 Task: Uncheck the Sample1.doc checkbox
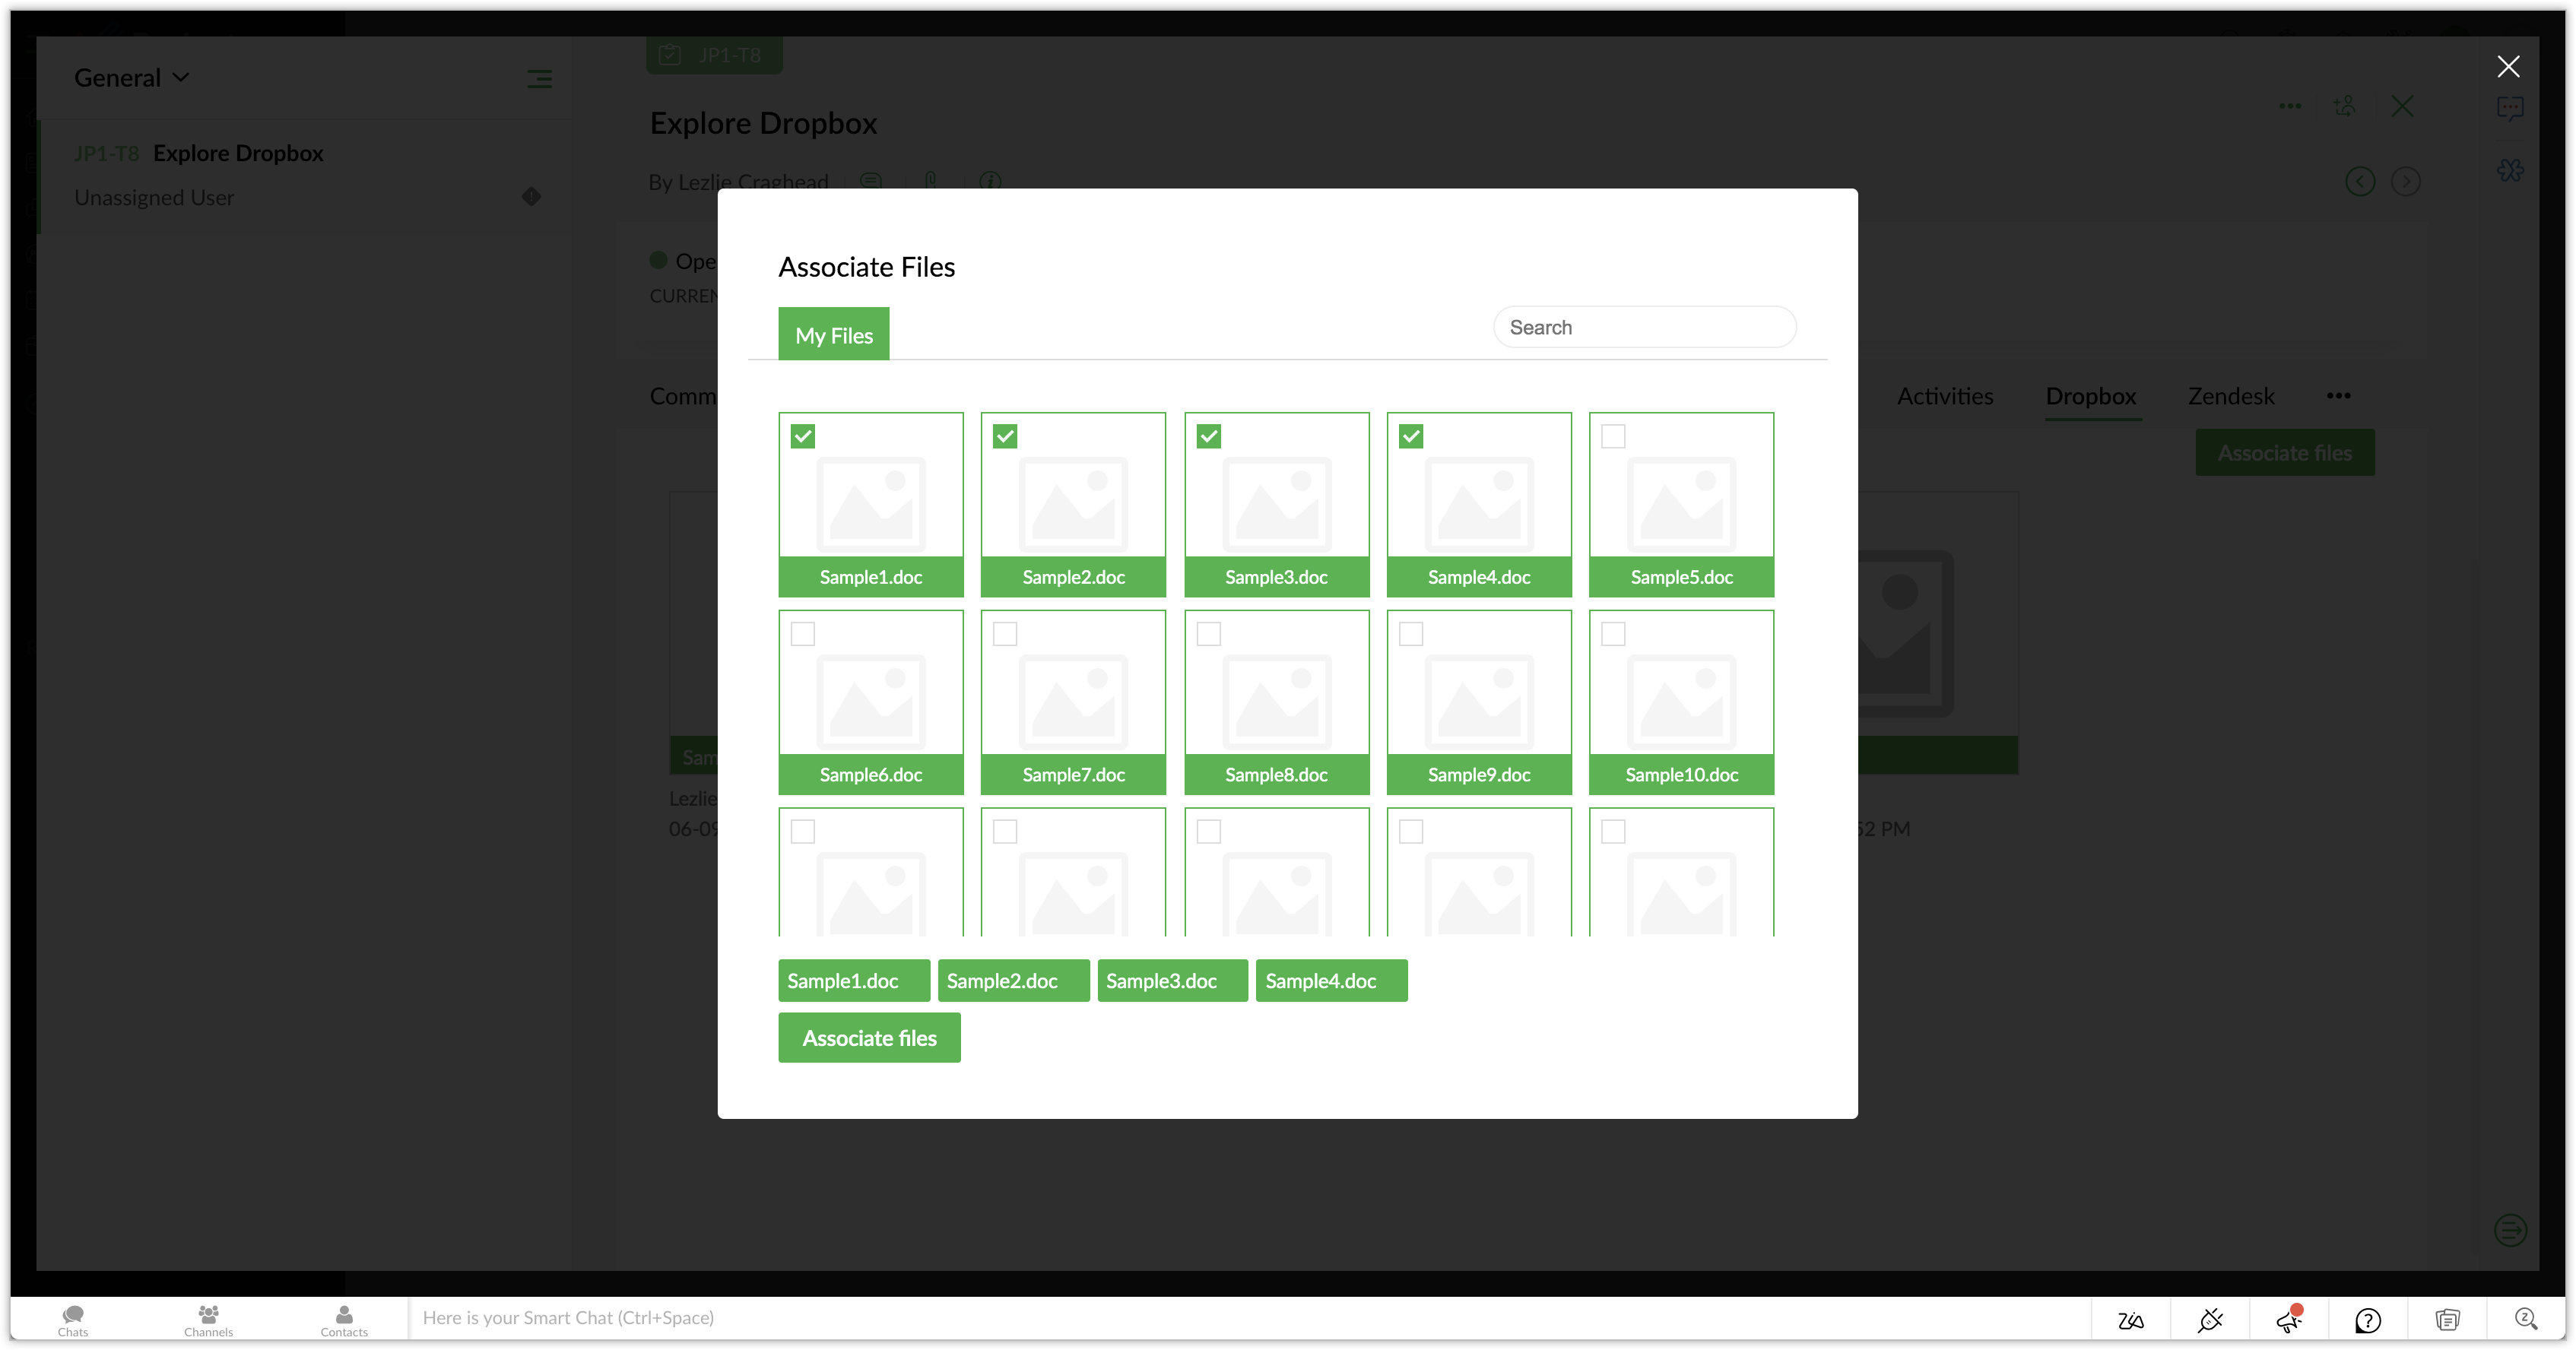[x=802, y=436]
